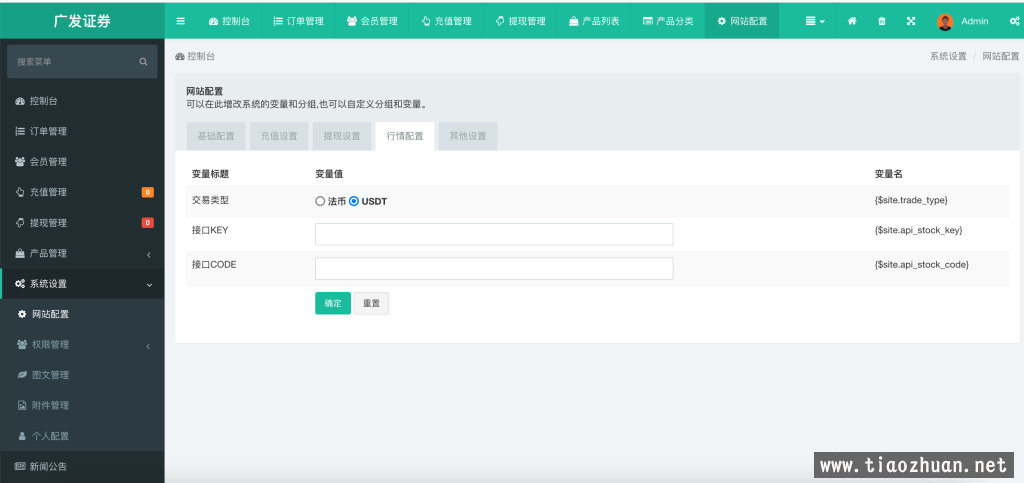1024x483 pixels.
Task: Open 产品管理 in the sidebar
Action: [x=82, y=253]
